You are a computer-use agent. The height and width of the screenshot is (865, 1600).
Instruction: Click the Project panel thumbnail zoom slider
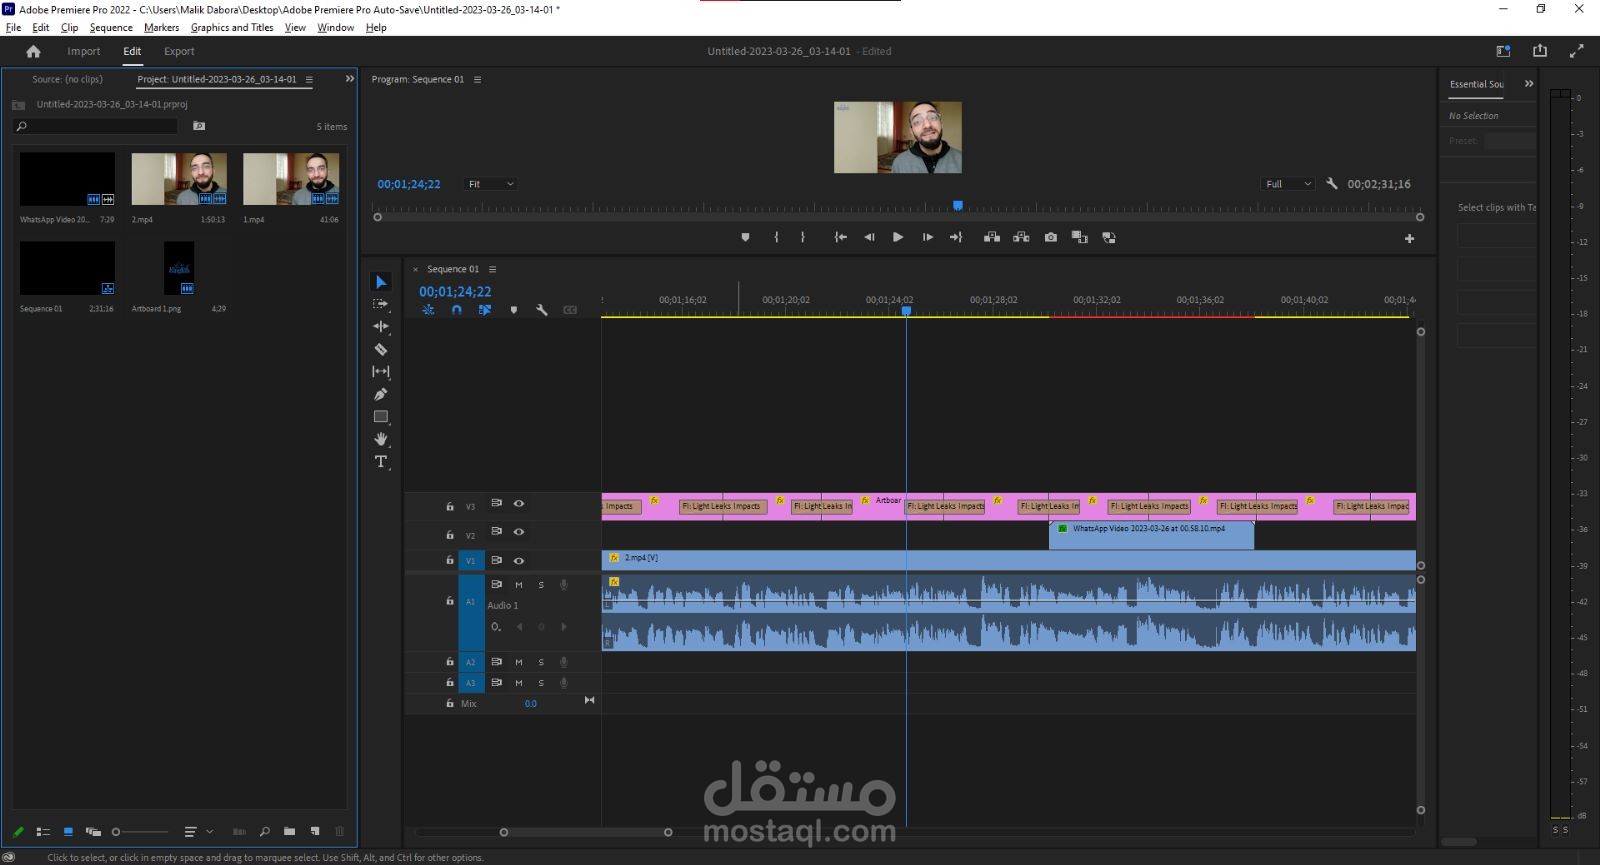140,832
